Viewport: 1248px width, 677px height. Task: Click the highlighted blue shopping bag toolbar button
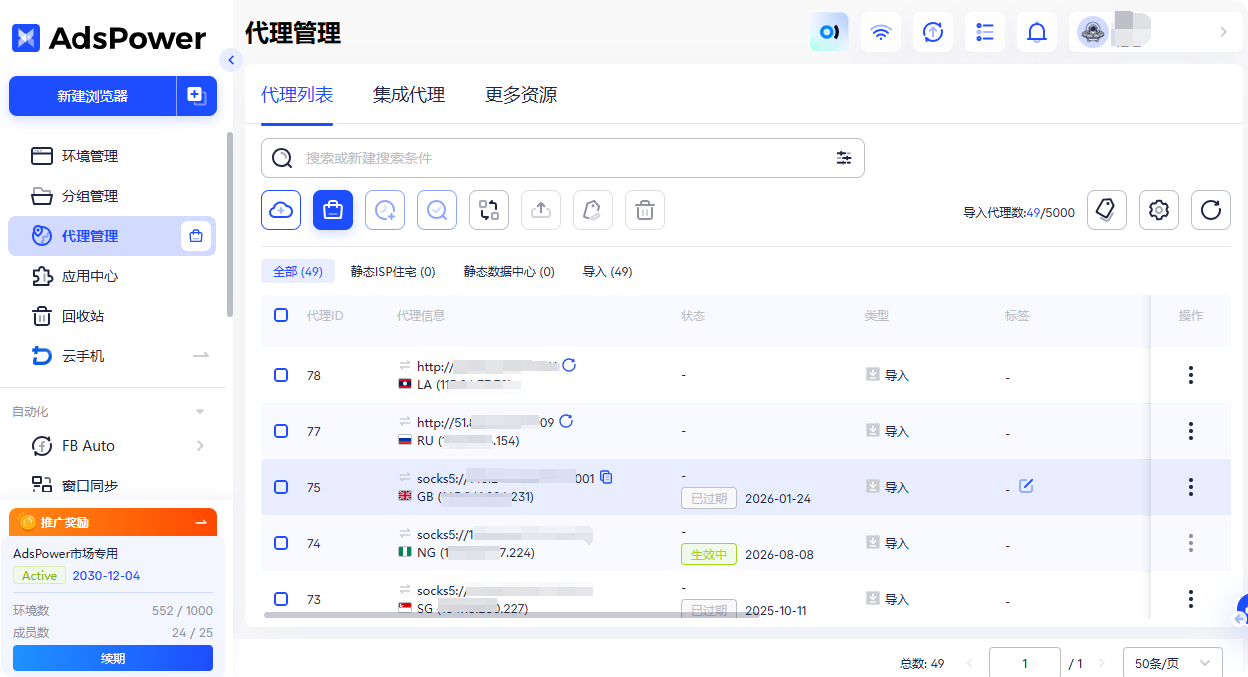pyautogui.click(x=333, y=210)
